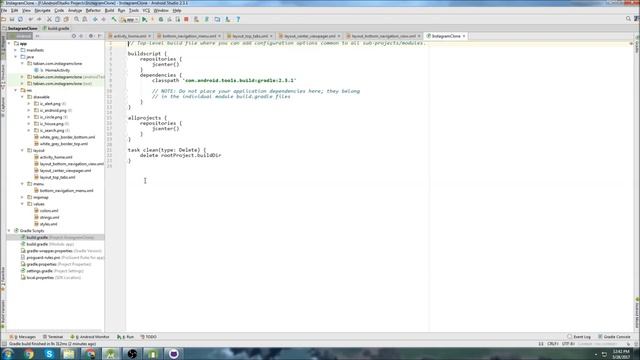The width and height of the screenshot is (640, 360).
Task: Switch to activity_home.xml editor tab
Action: (x=129, y=36)
